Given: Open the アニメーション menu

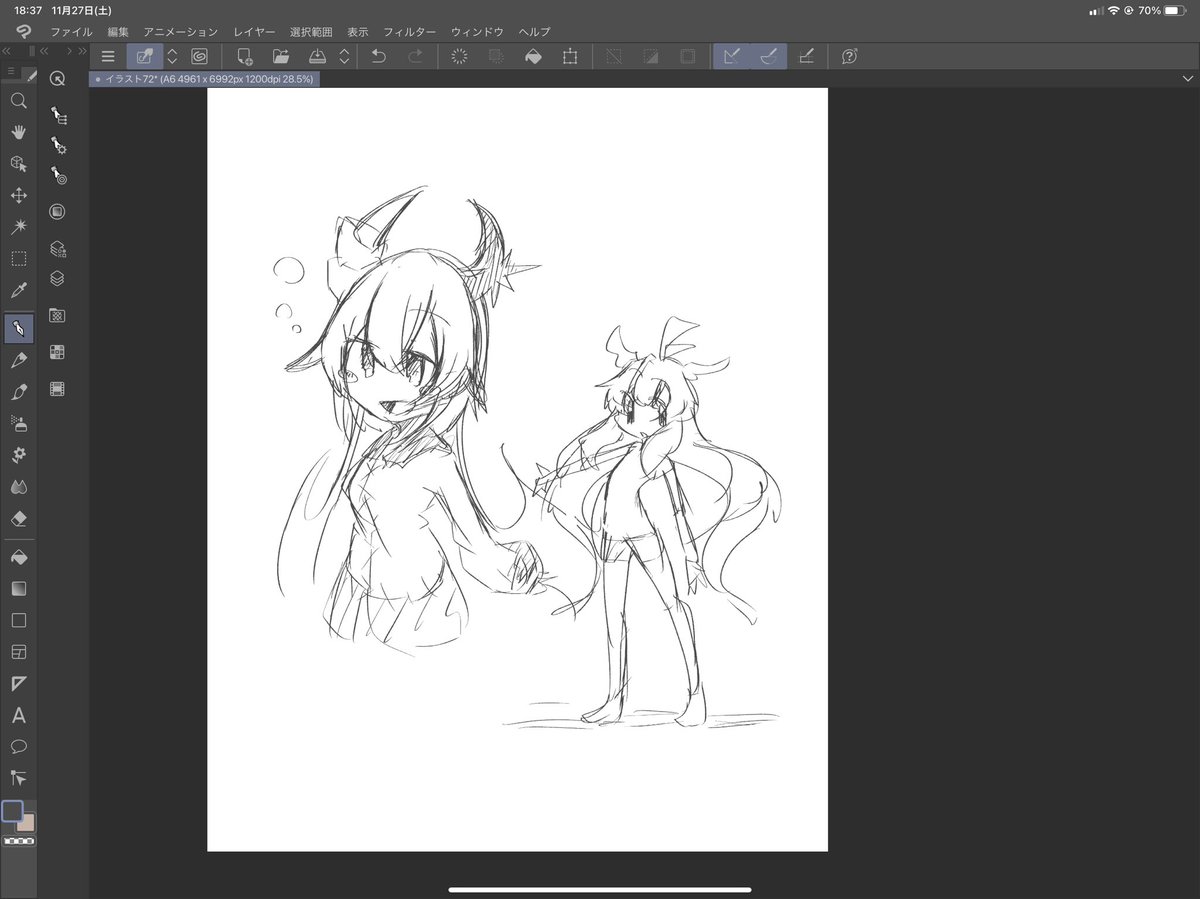Looking at the screenshot, I should click(x=180, y=32).
